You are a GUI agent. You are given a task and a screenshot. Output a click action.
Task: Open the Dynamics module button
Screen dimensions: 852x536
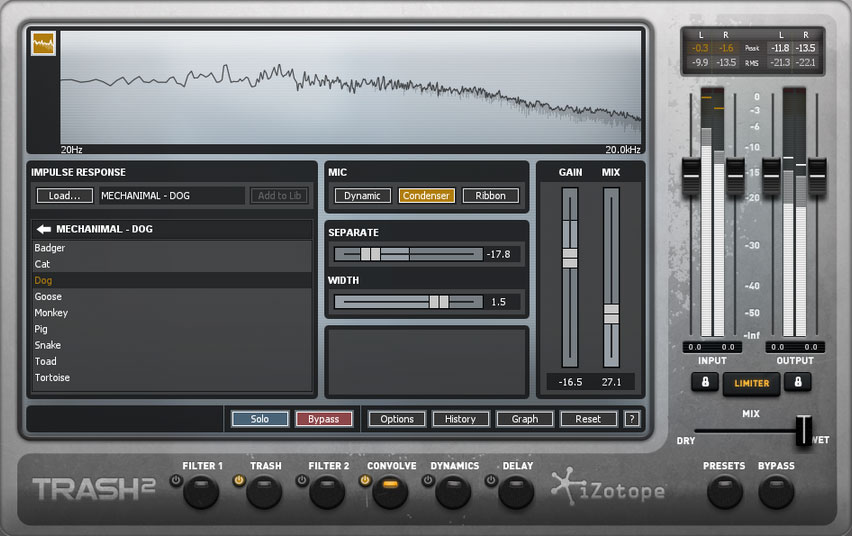pyautogui.click(x=453, y=491)
